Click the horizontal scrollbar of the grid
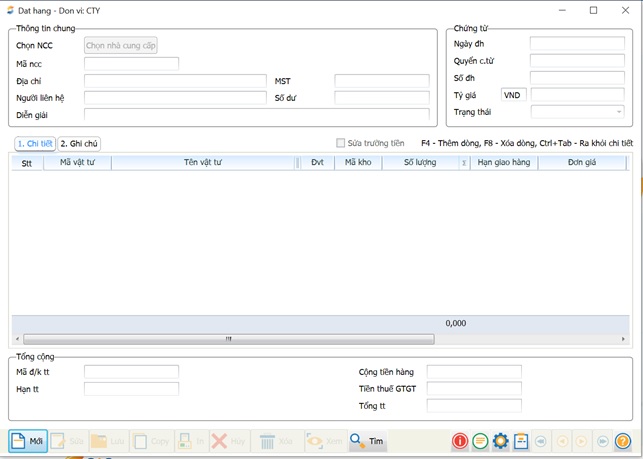The height and width of the screenshot is (459, 643). [228, 339]
